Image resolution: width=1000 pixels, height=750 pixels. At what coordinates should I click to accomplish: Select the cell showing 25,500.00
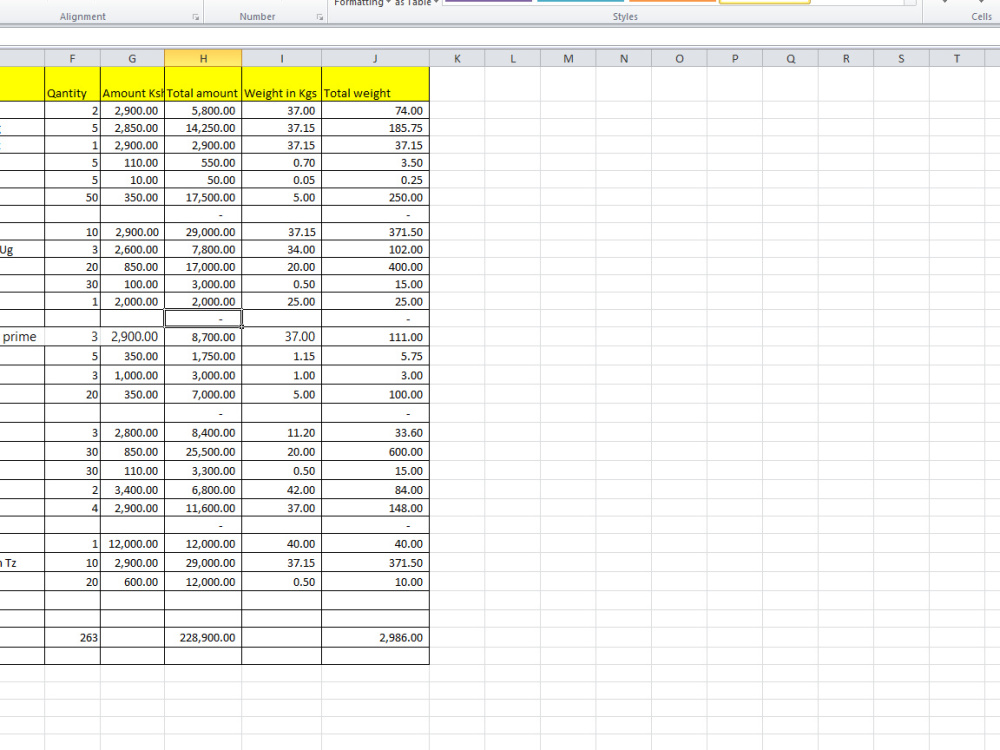(x=203, y=452)
